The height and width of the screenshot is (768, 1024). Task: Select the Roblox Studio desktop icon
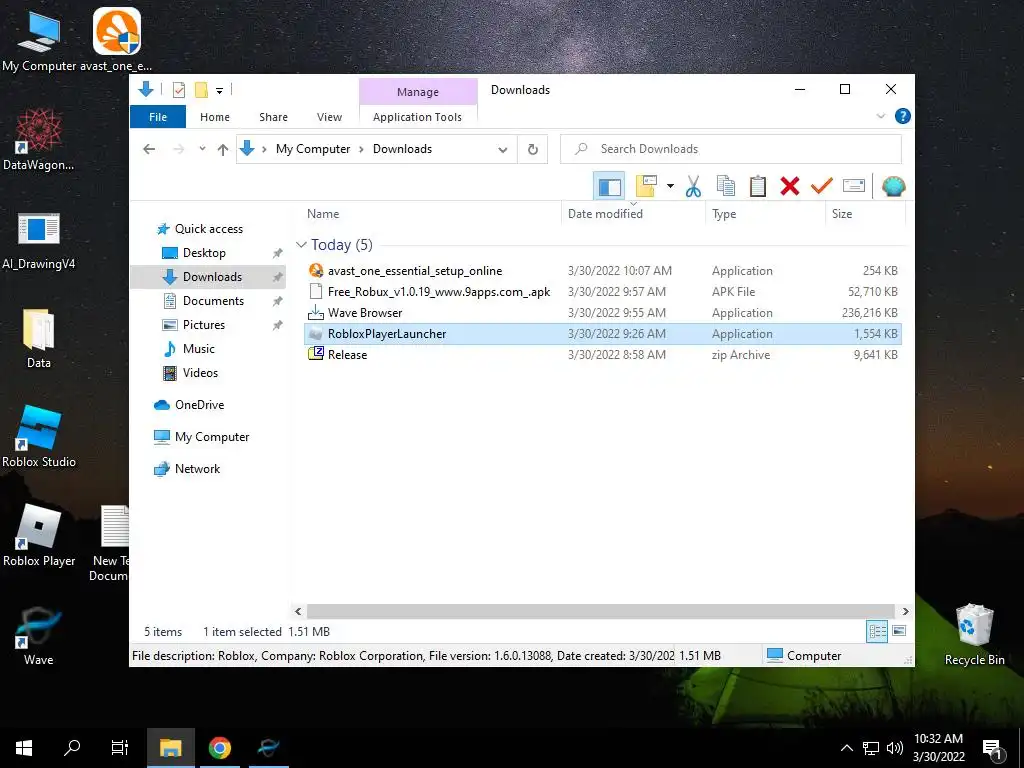[x=39, y=437]
